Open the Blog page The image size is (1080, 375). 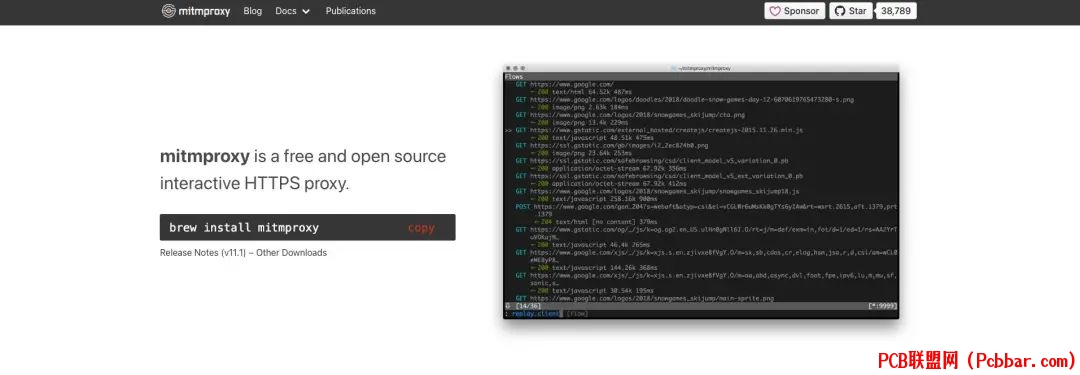pyautogui.click(x=253, y=11)
